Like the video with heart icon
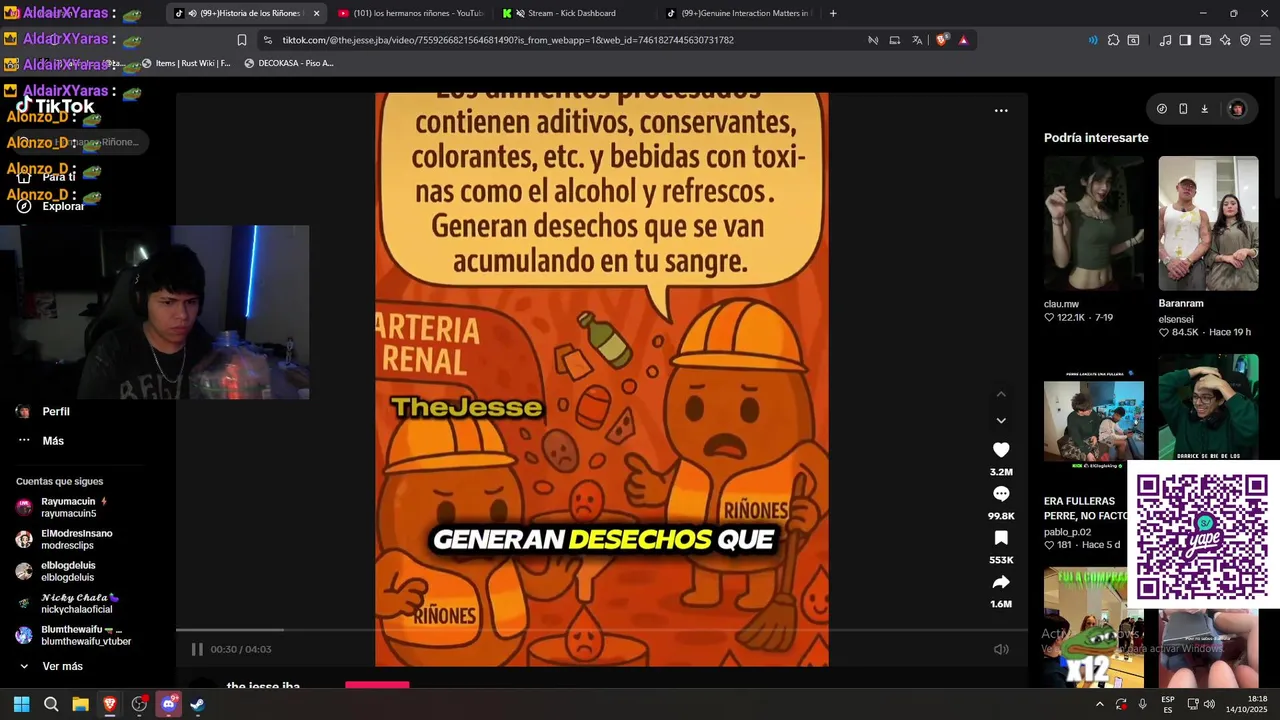This screenshot has width=1280, height=720. pos(1001,450)
